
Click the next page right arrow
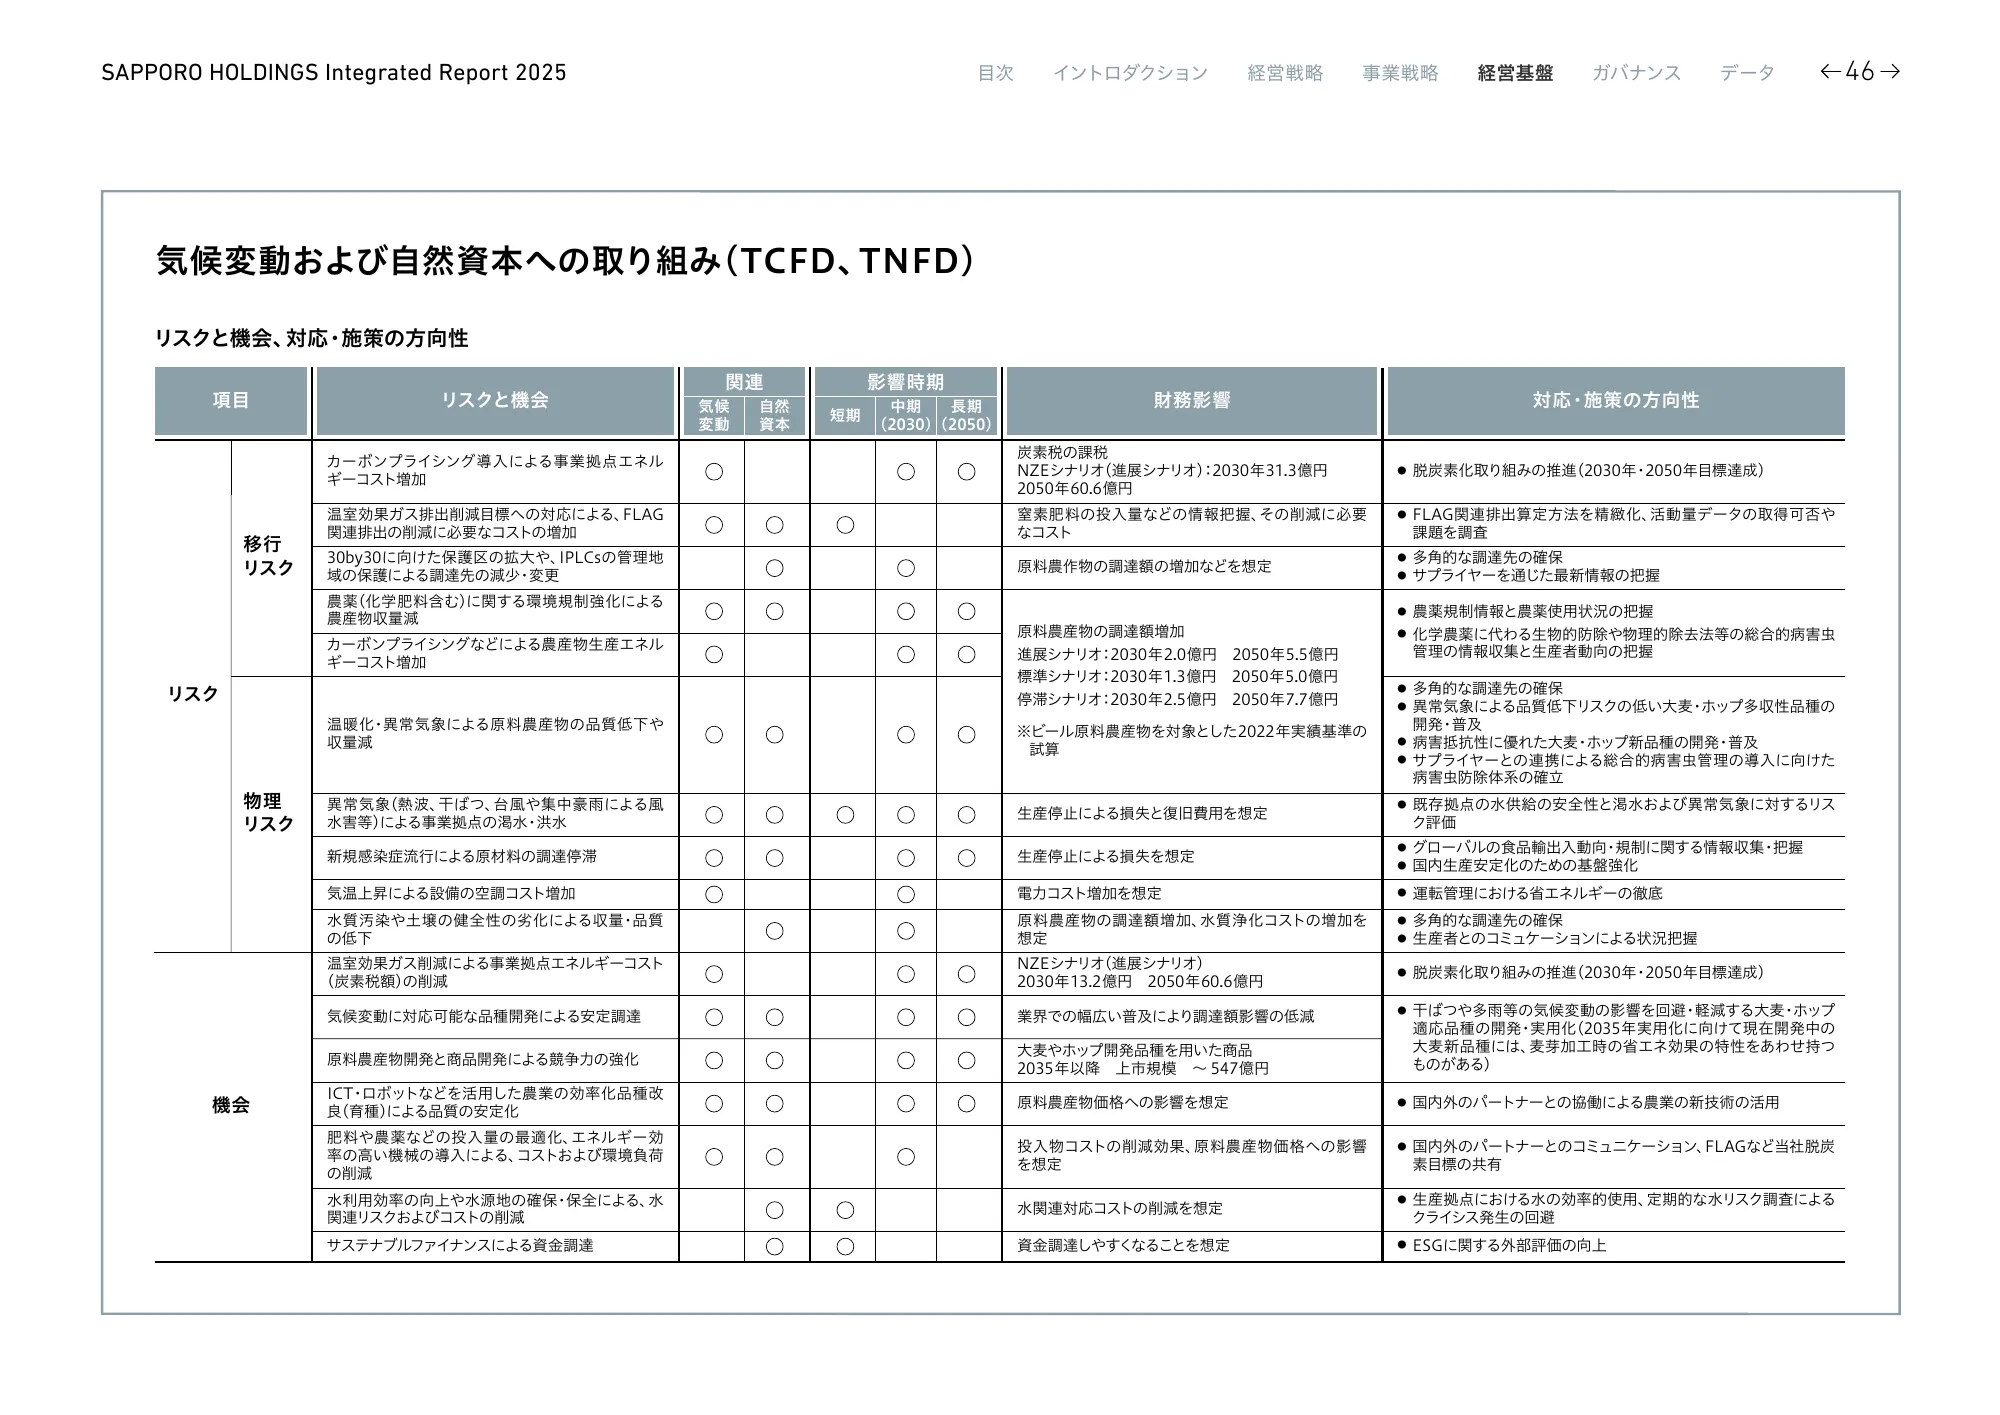click(x=1890, y=72)
